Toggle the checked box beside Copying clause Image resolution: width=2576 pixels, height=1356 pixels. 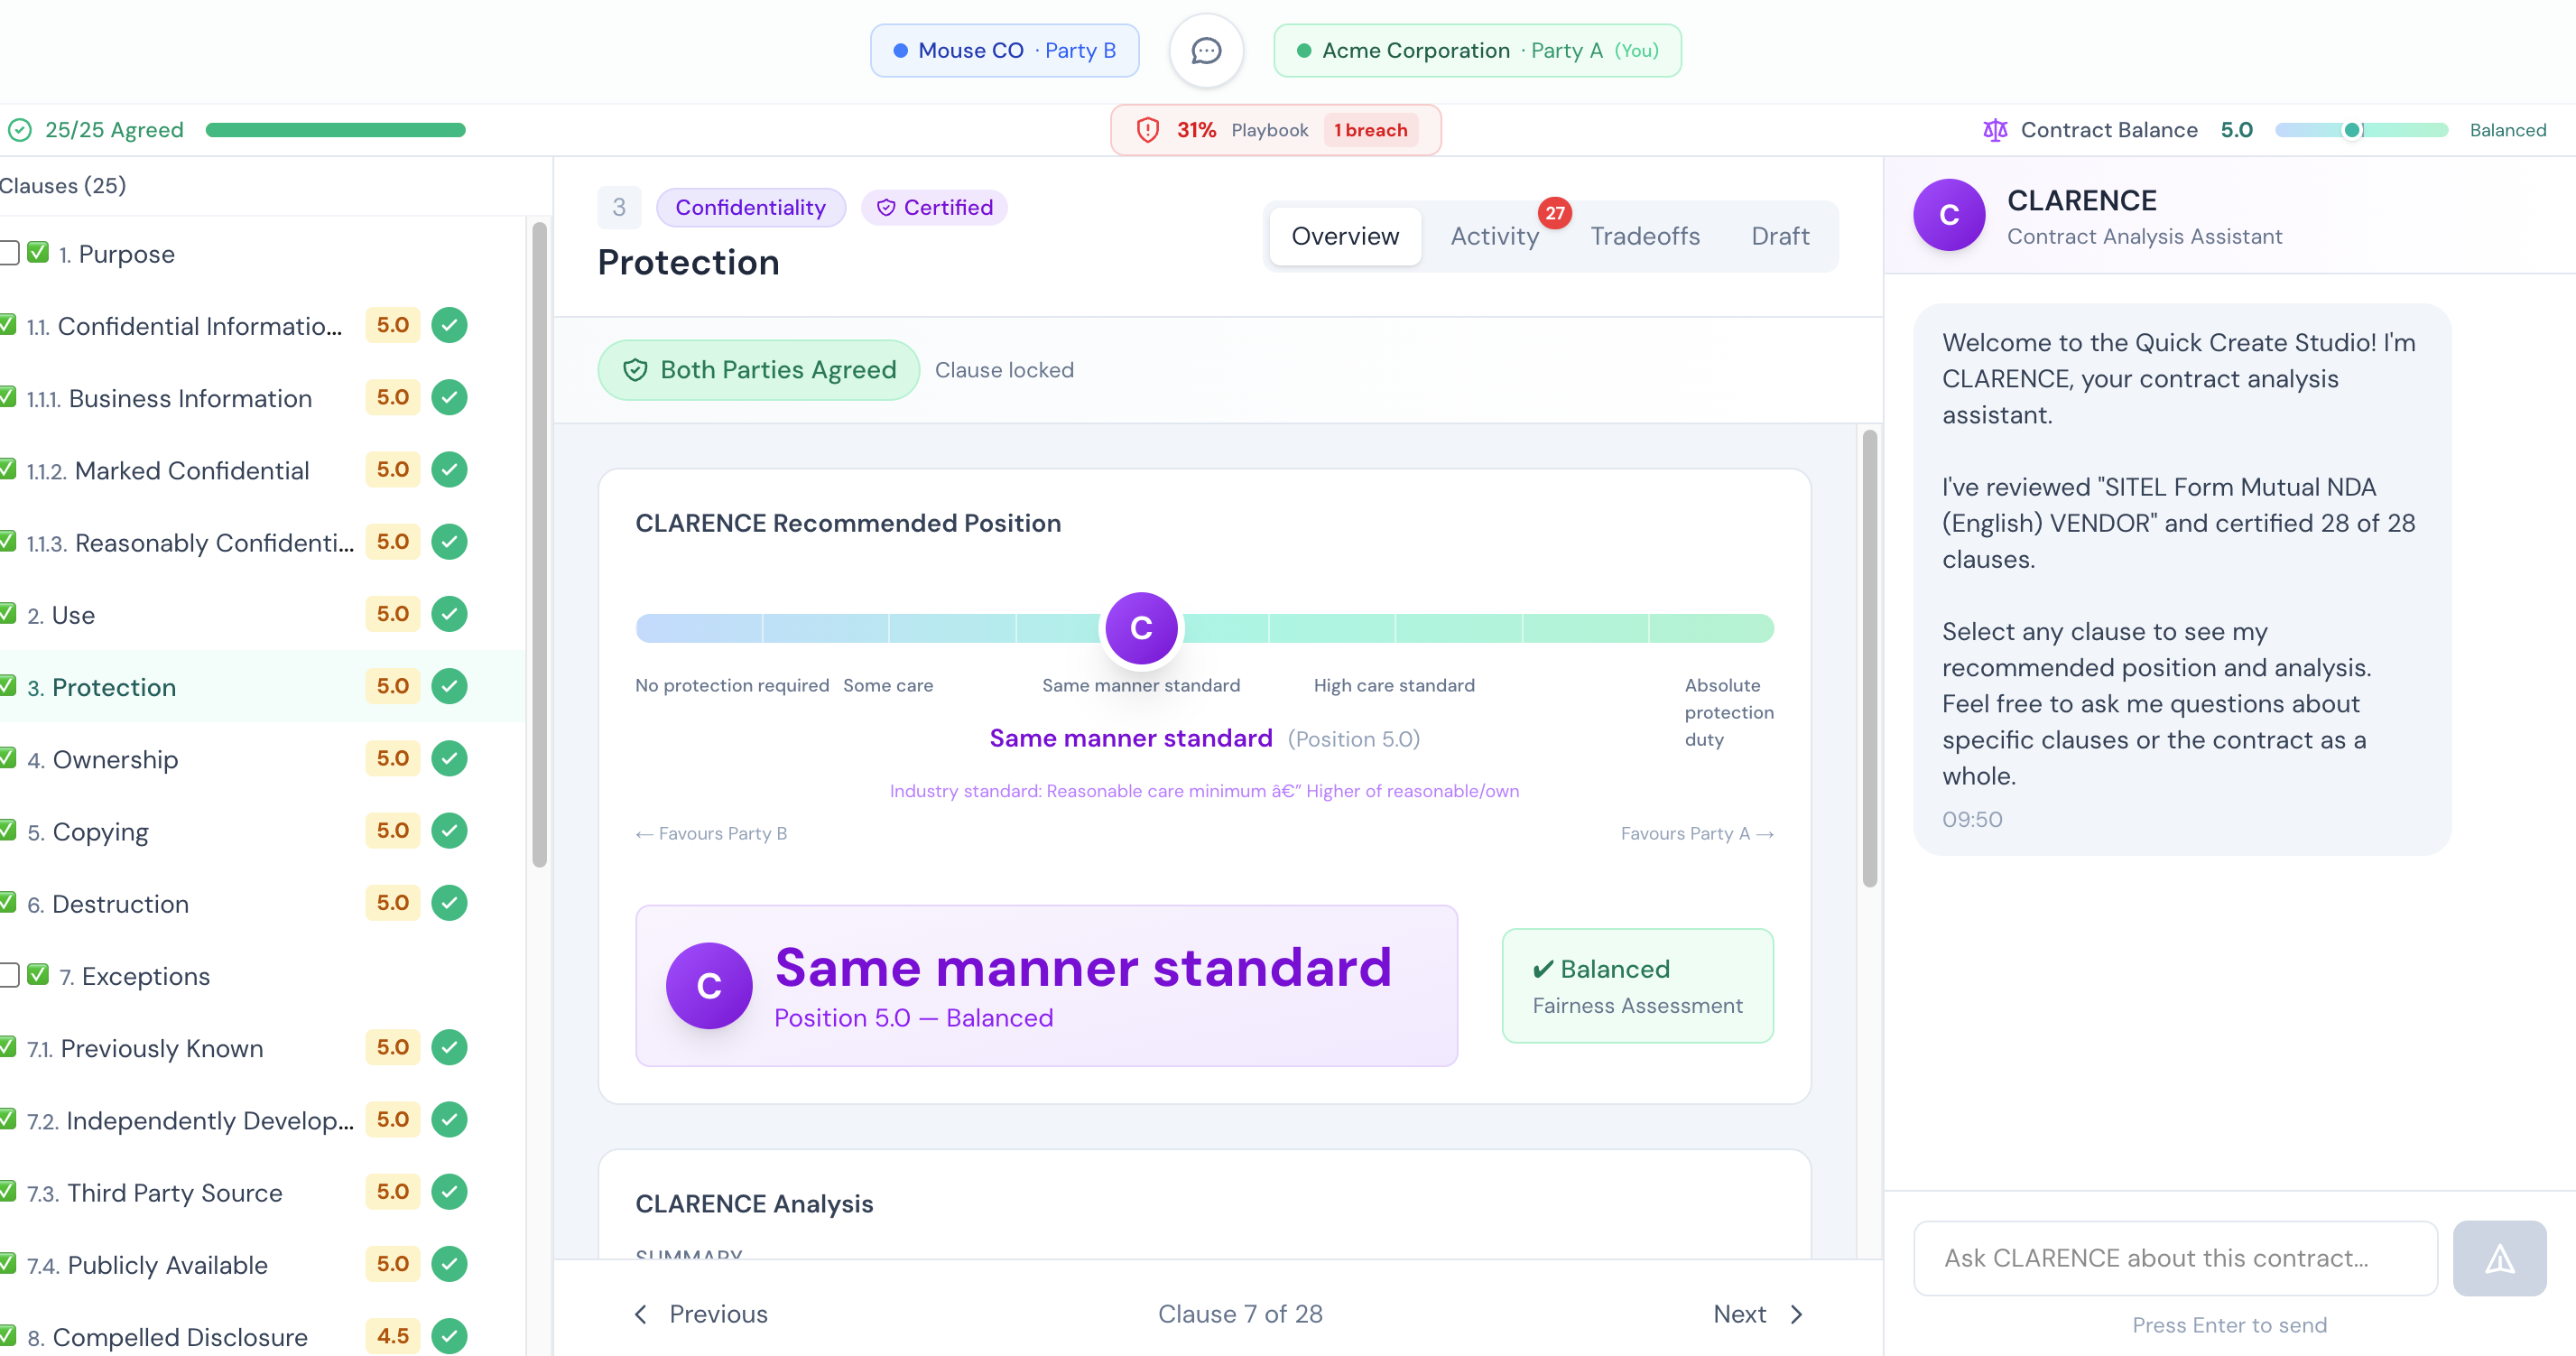click(8, 830)
